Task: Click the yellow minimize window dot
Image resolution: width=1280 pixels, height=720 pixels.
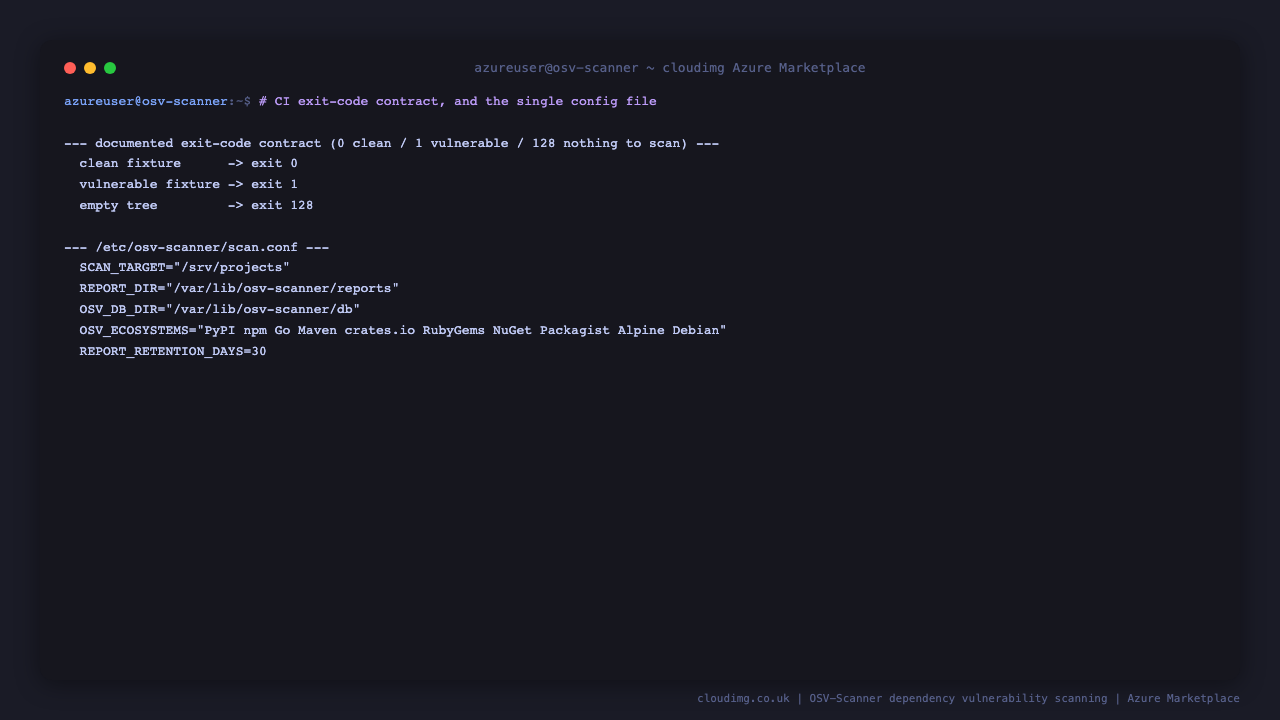Action: tap(90, 68)
